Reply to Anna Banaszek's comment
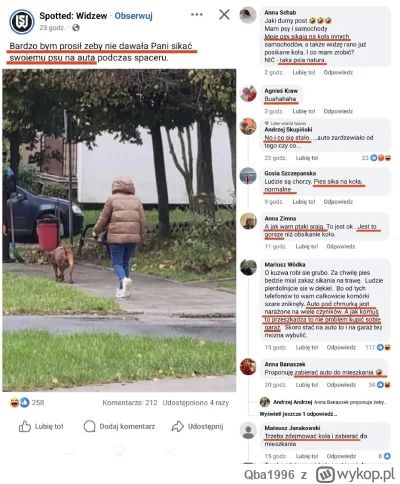This screenshot has height=484, width=400. [x=341, y=385]
